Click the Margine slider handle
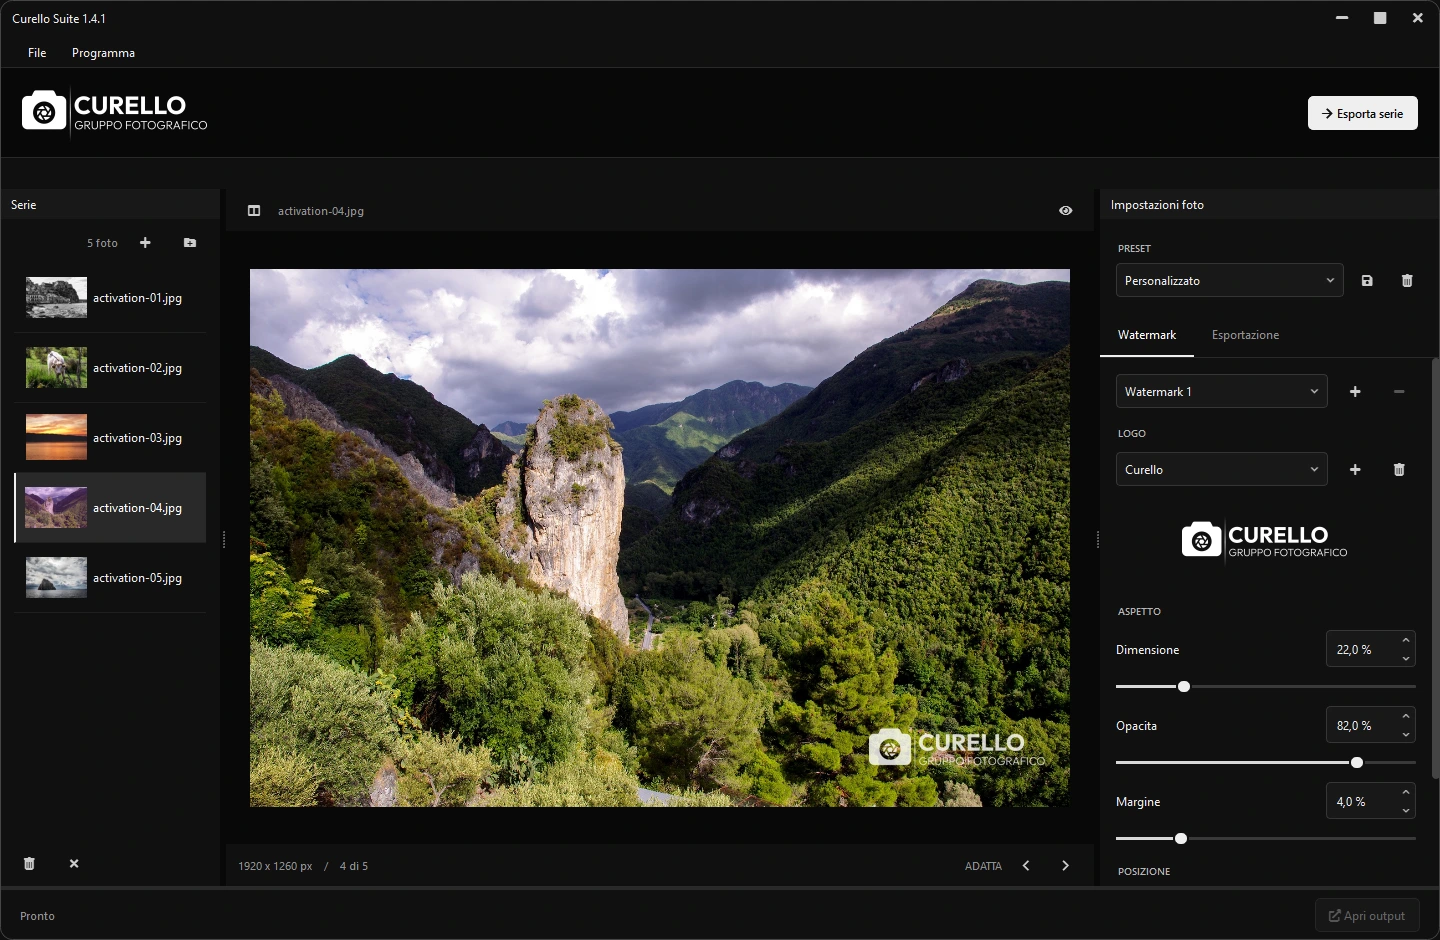This screenshot has width=1440, height=940. [x=1181, y=839]
